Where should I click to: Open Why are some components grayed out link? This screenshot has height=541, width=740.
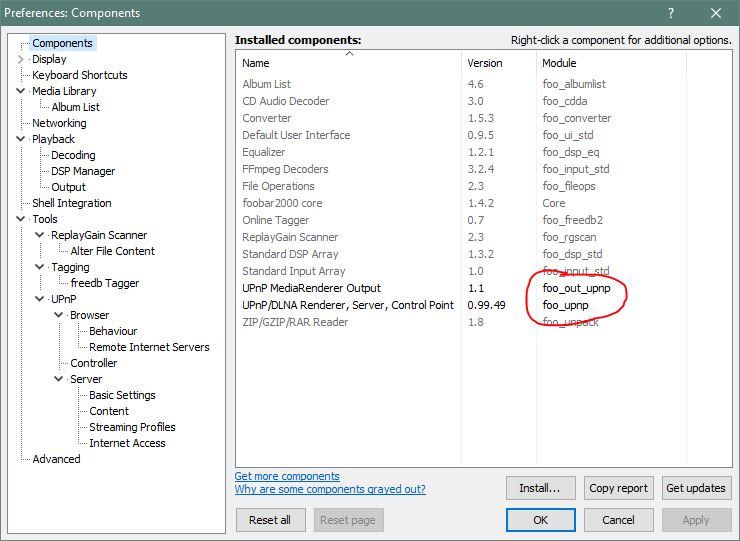tap(330, 489)
